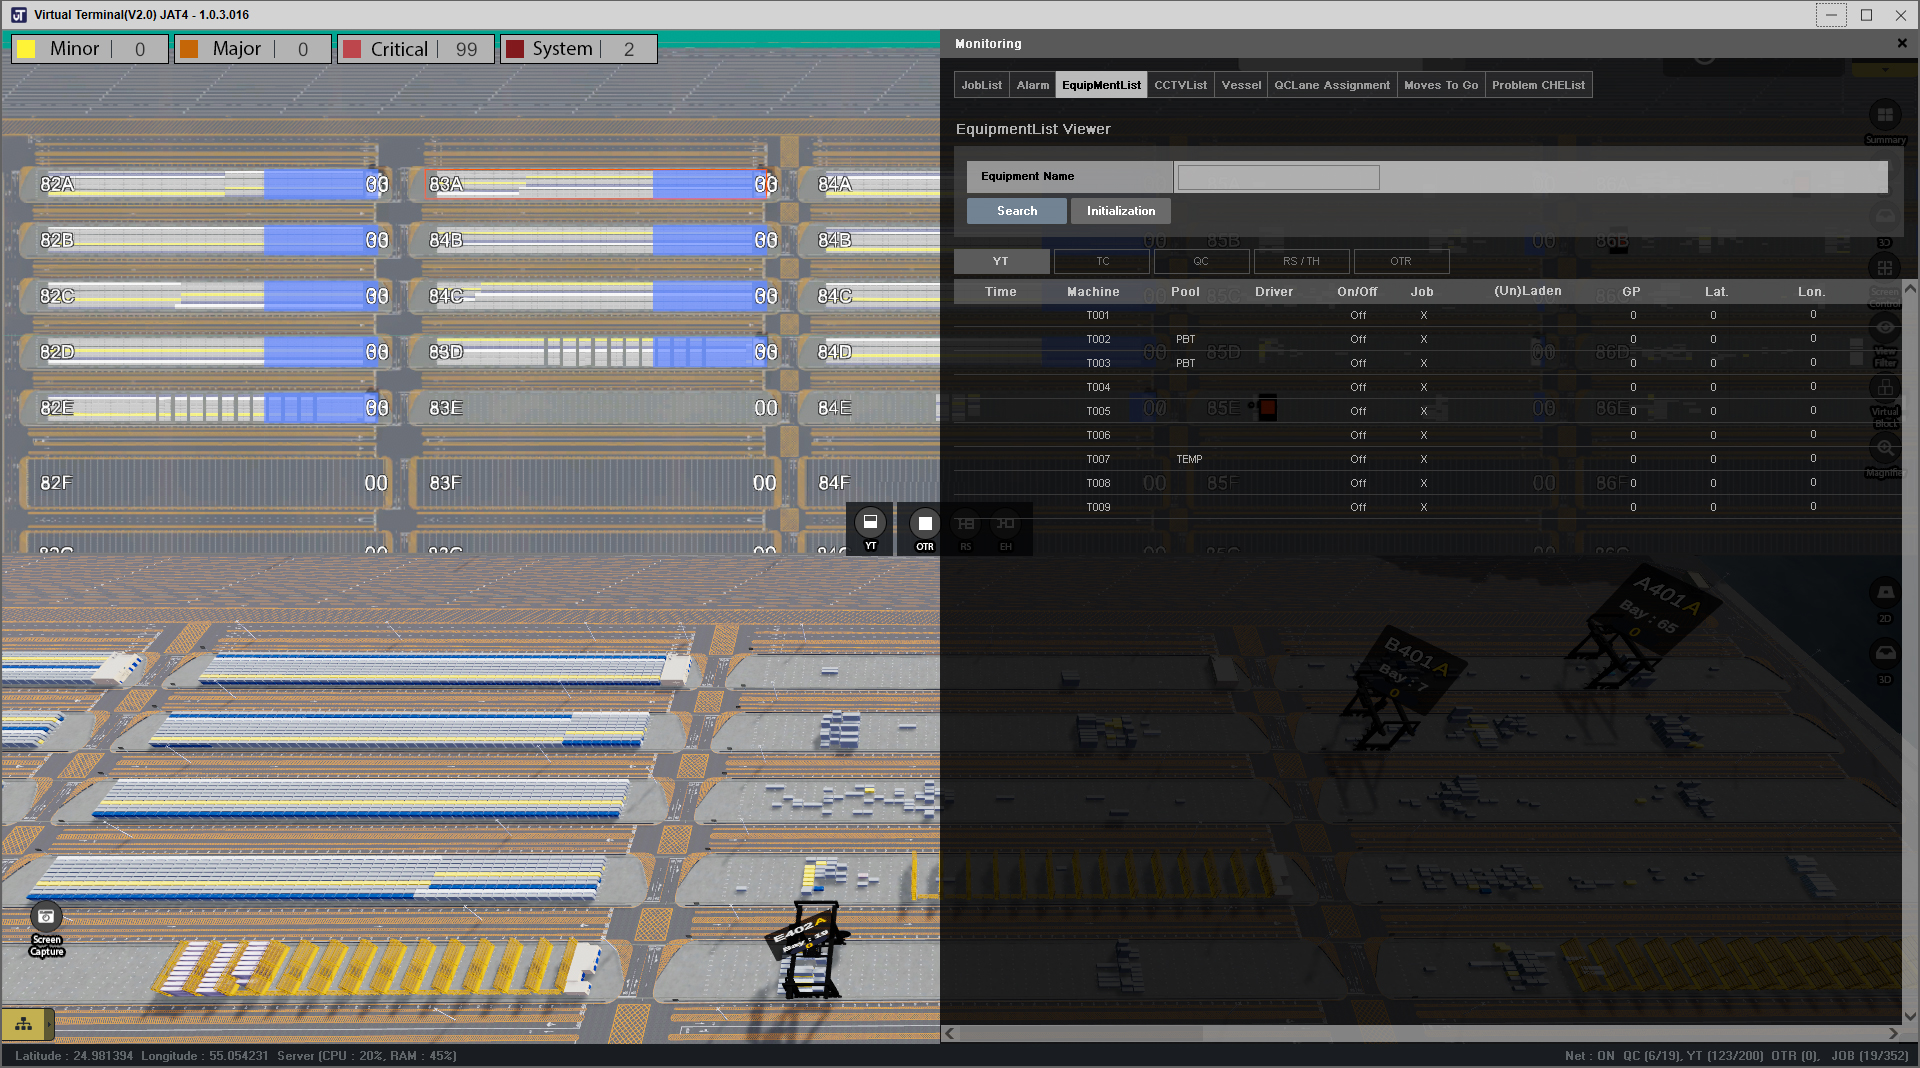This screenshot has height=1068, width=1920.
Task: Close the Monitoring panel
Action: coord(1902,44)
